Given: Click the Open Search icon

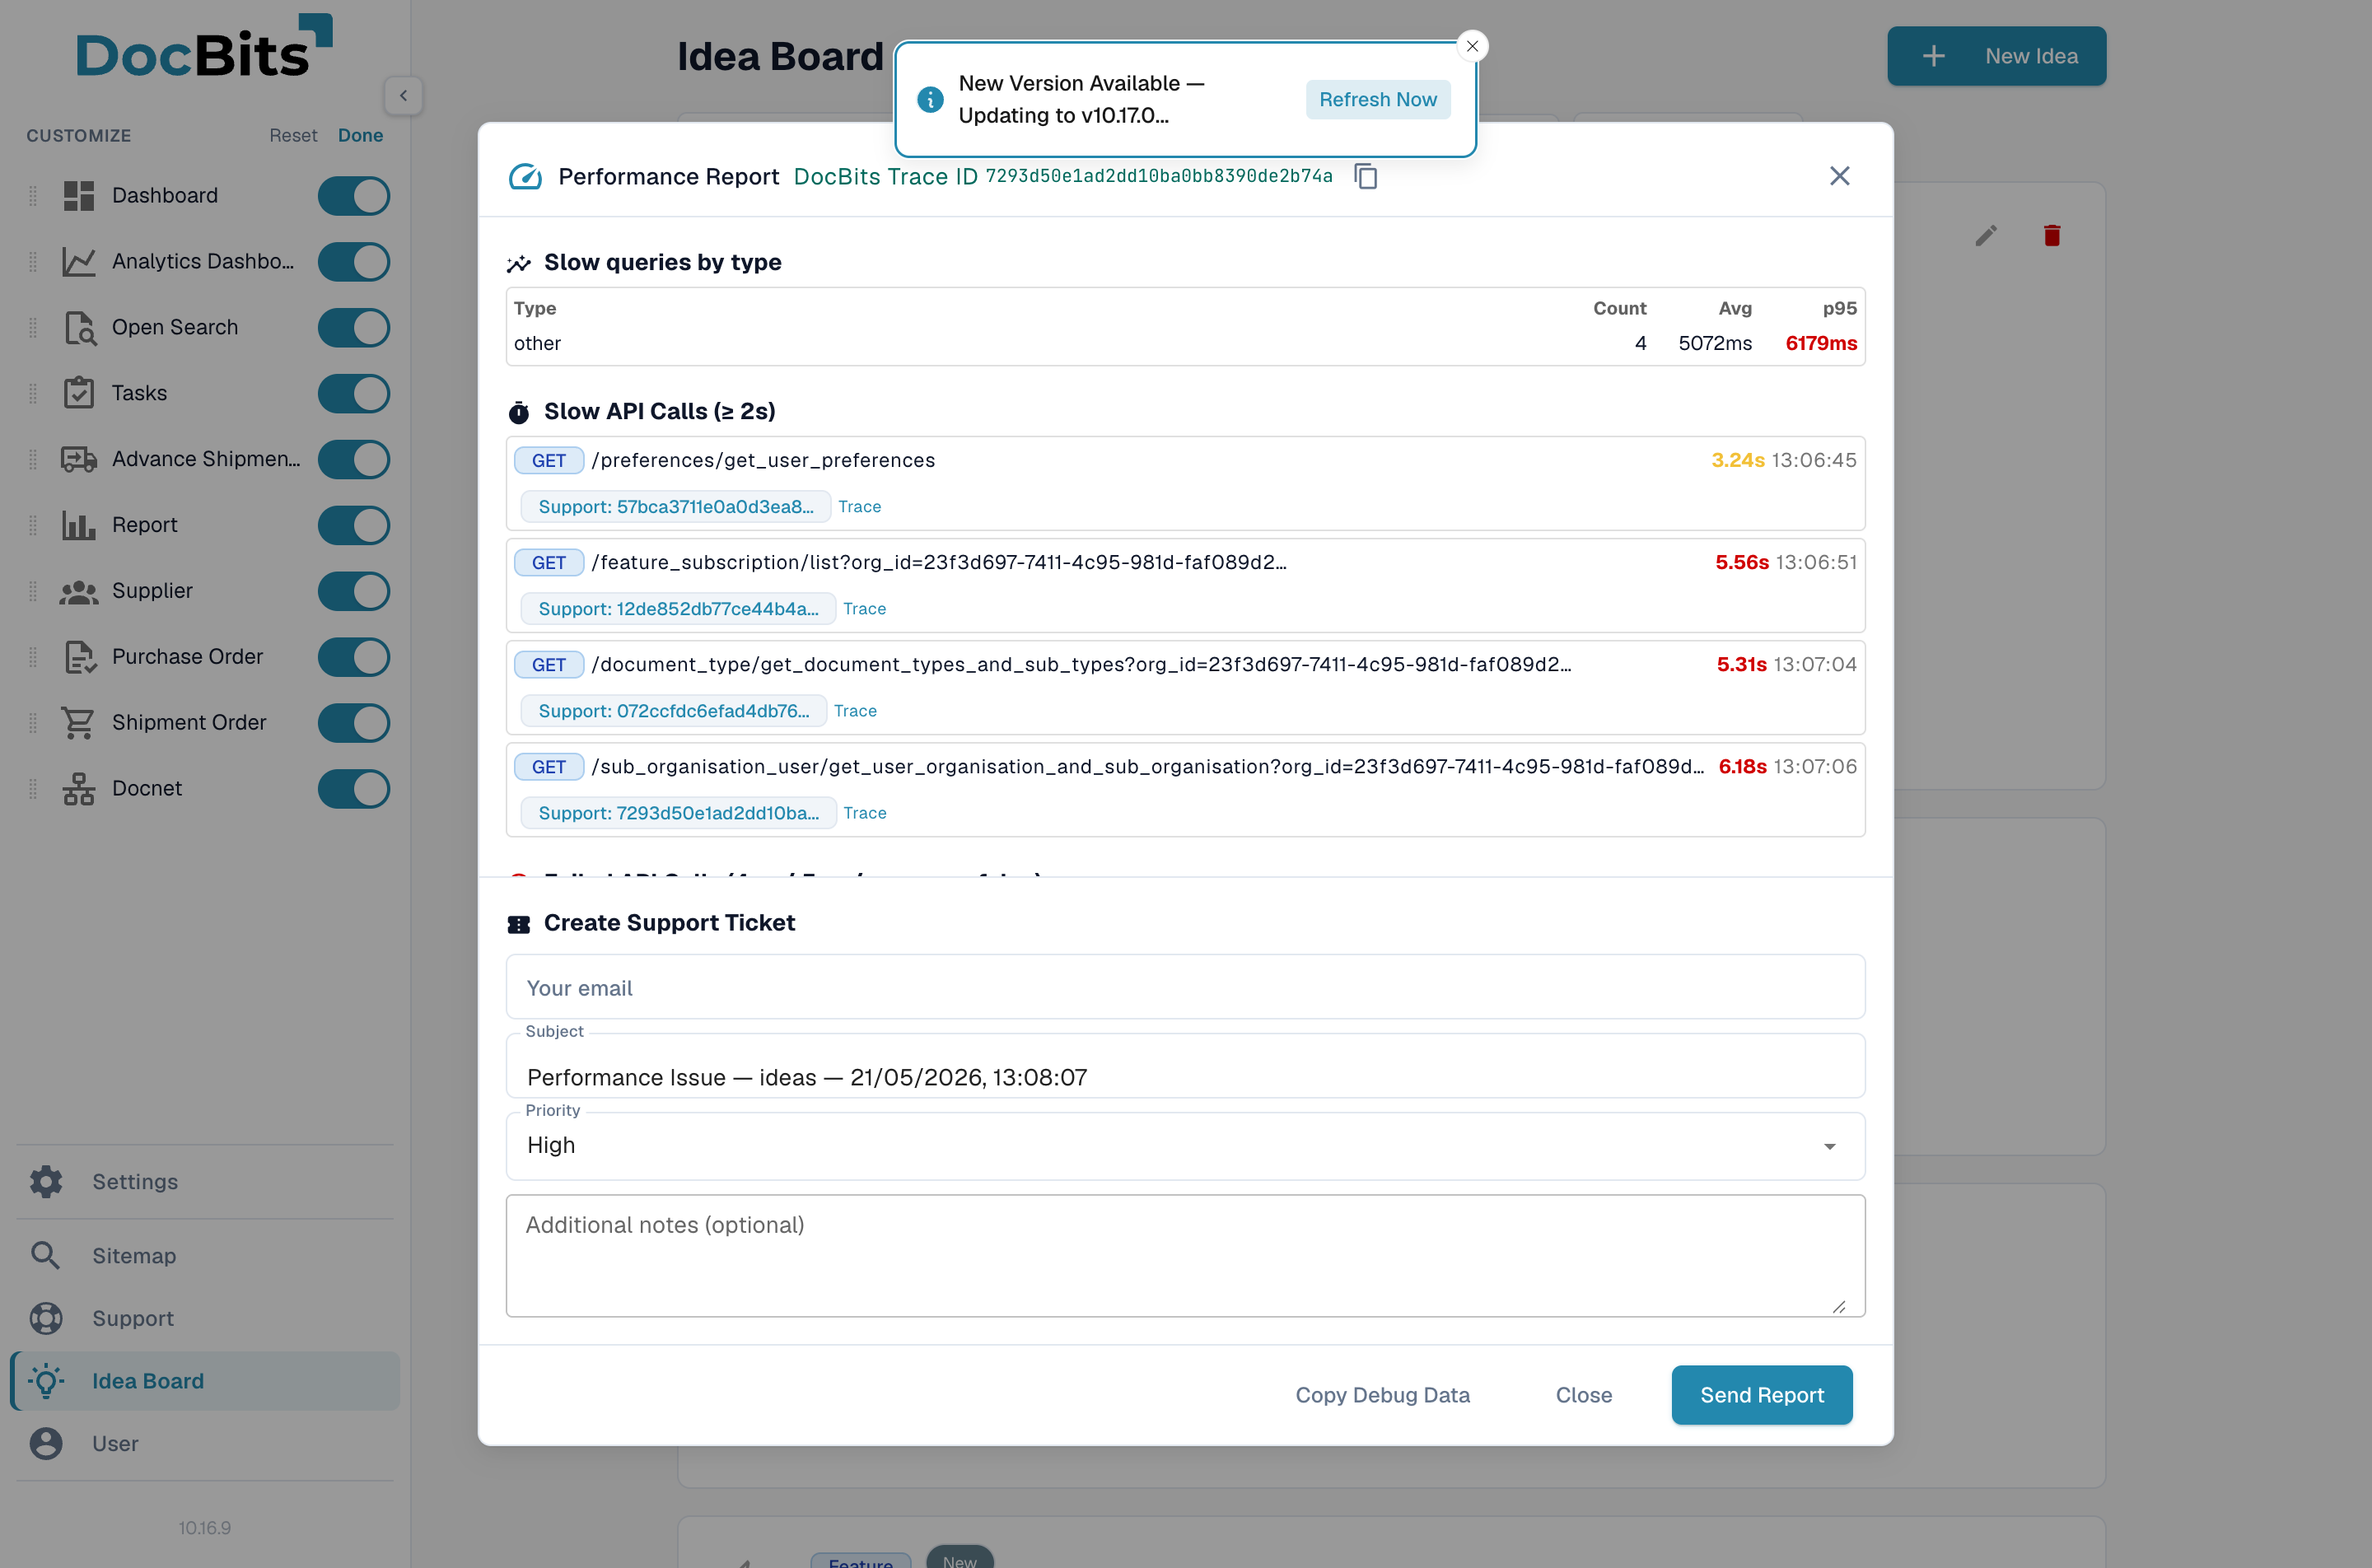Looking at the screenshot, I should click(79, 328).
